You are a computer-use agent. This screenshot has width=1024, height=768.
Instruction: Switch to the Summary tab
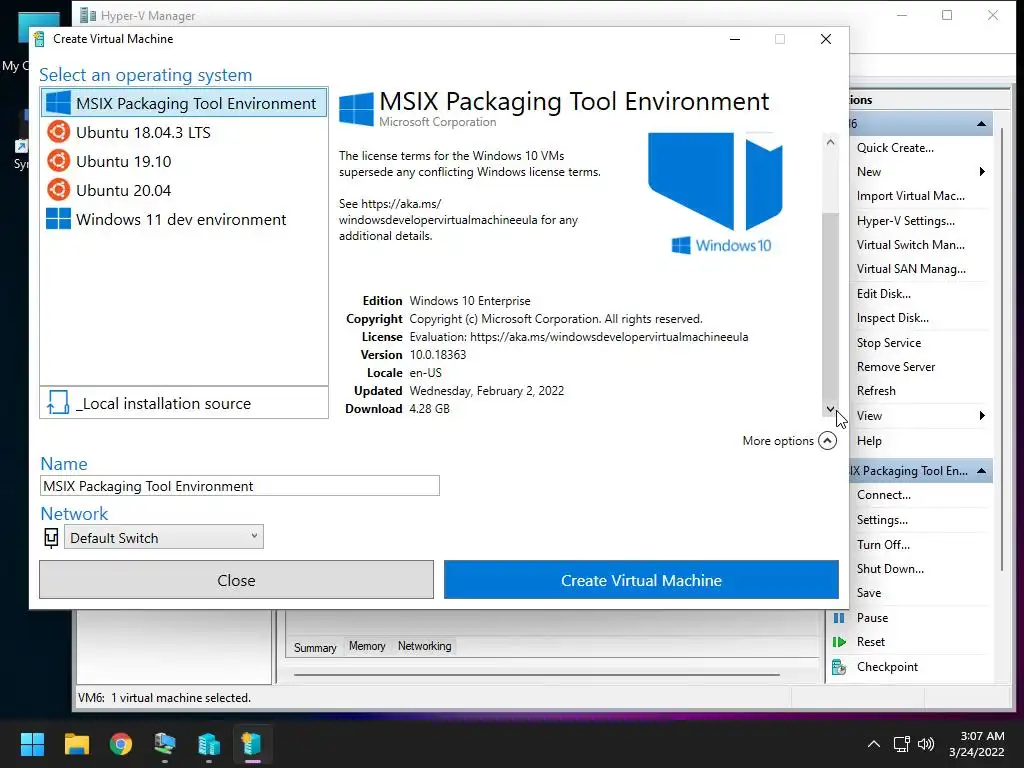point(315,647)
